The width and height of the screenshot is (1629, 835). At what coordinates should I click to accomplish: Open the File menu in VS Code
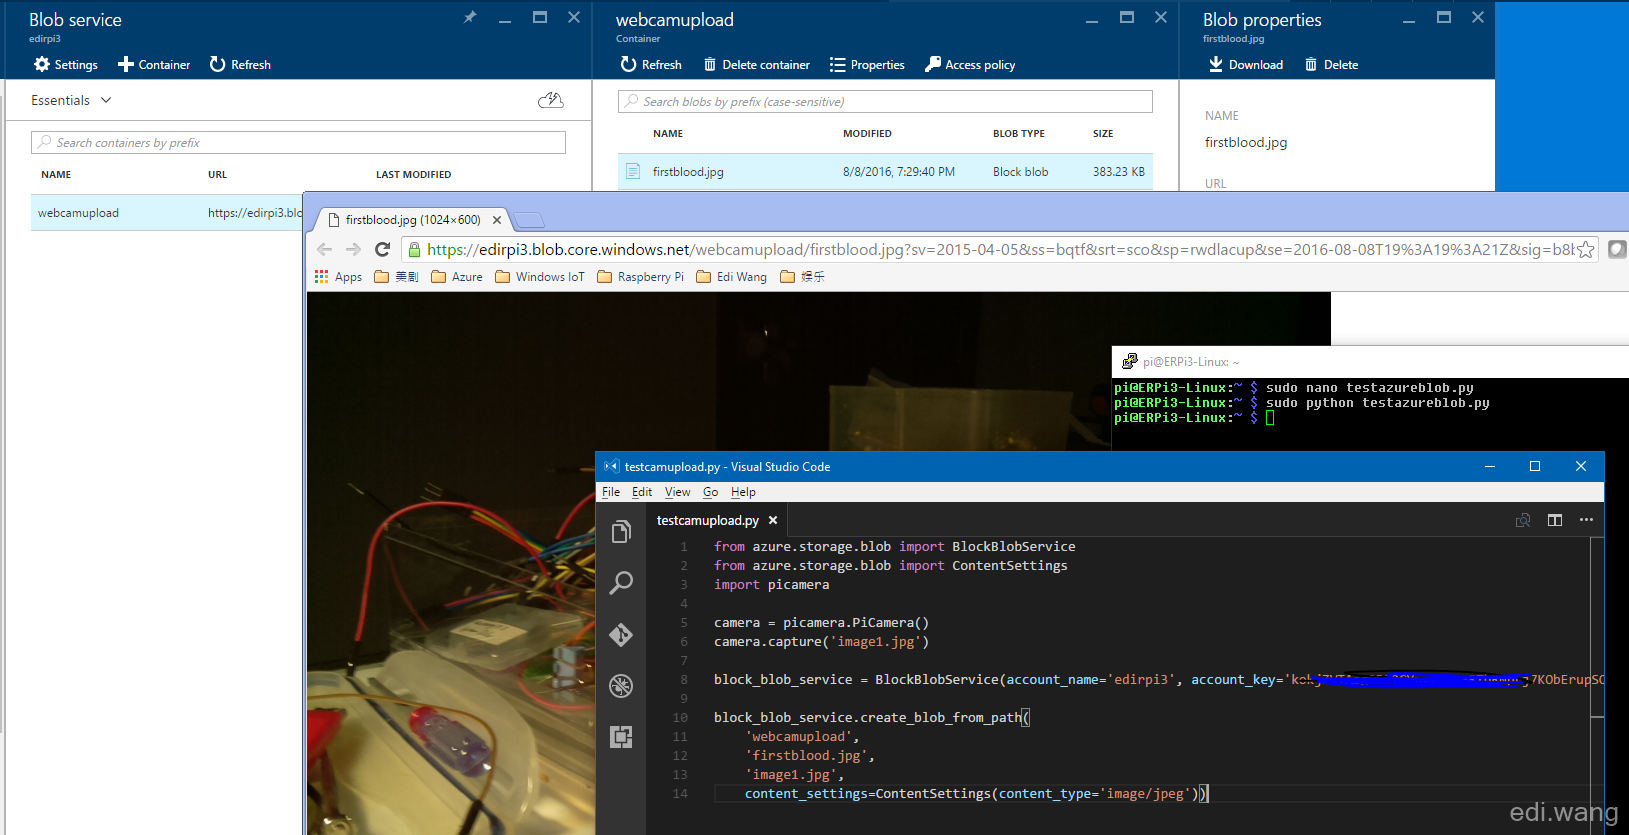click(611, 492)
